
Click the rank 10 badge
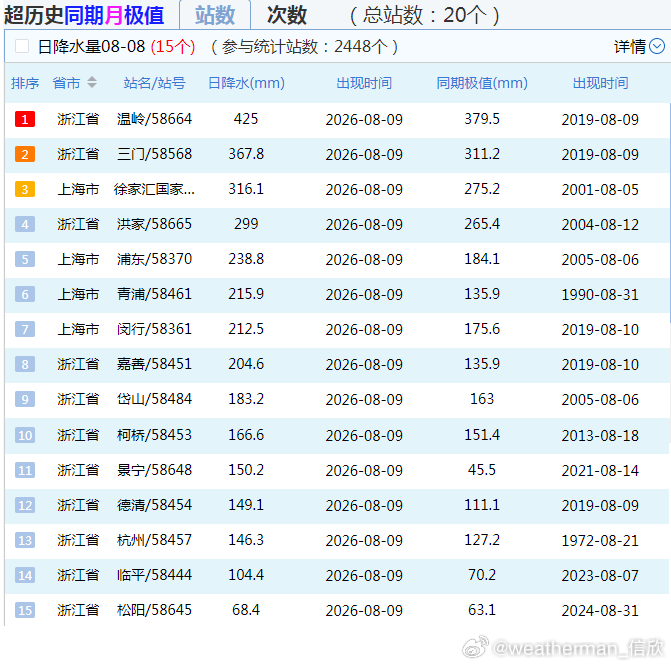click(25, 435)
